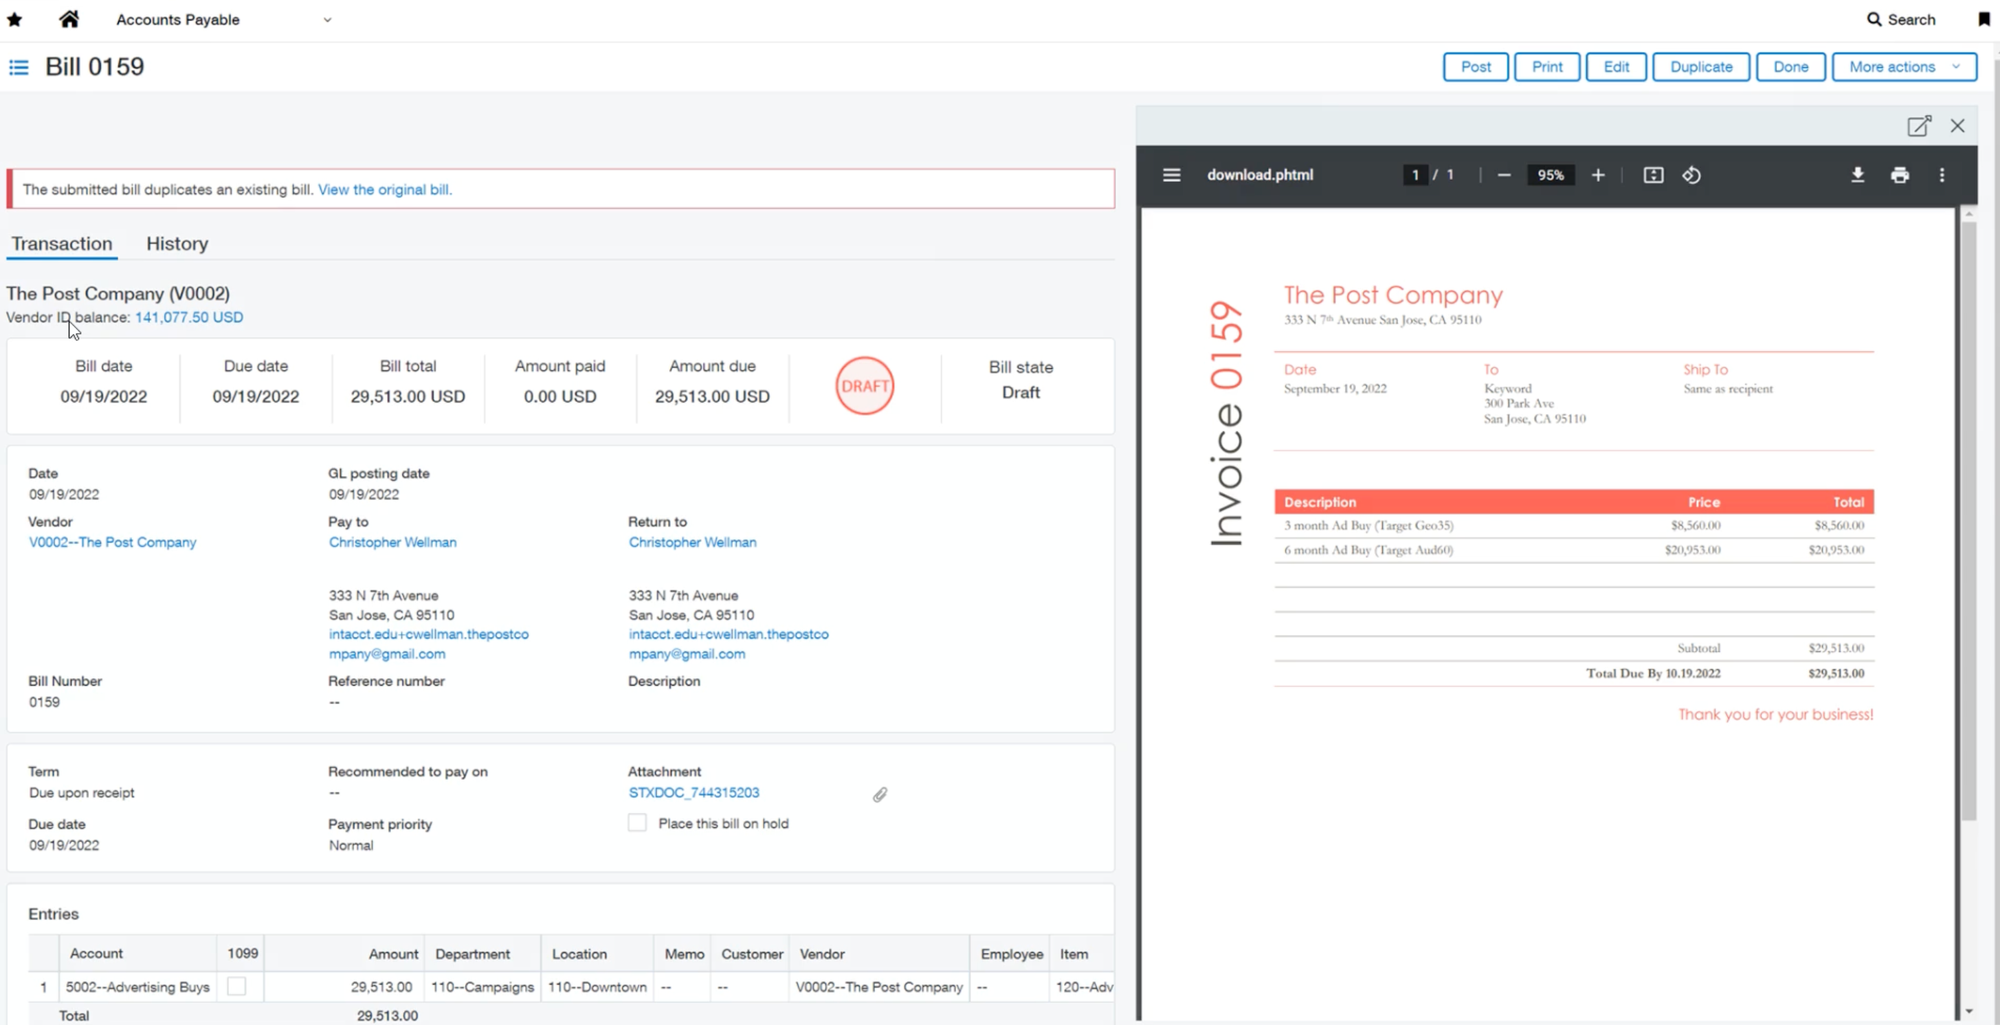
Task: Open the PDF viewer thumbnail sidebar menu
Action: 1171,175
